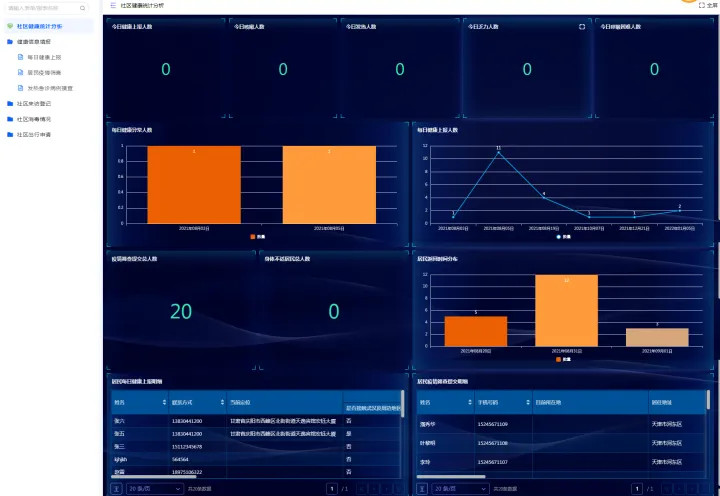The image size is (720, 496).
Task: Click the vertical scrollbar of the right table
Action: (x=708, y=400)
